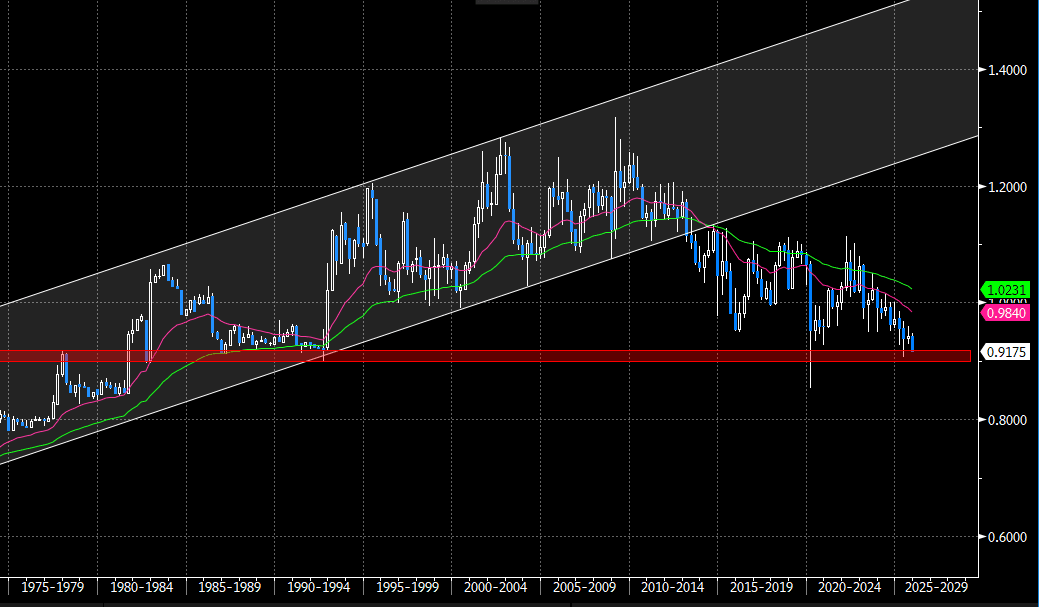
Task: Click the 0.6000 level on the price axis
Action: coord(1005,537)
